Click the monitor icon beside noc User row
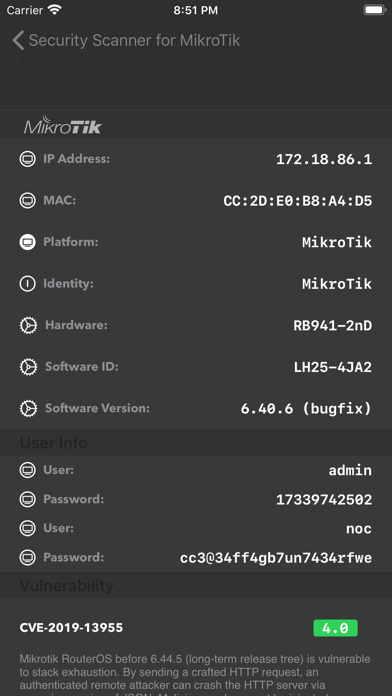392x696 pixels. (x=28, y=528)
